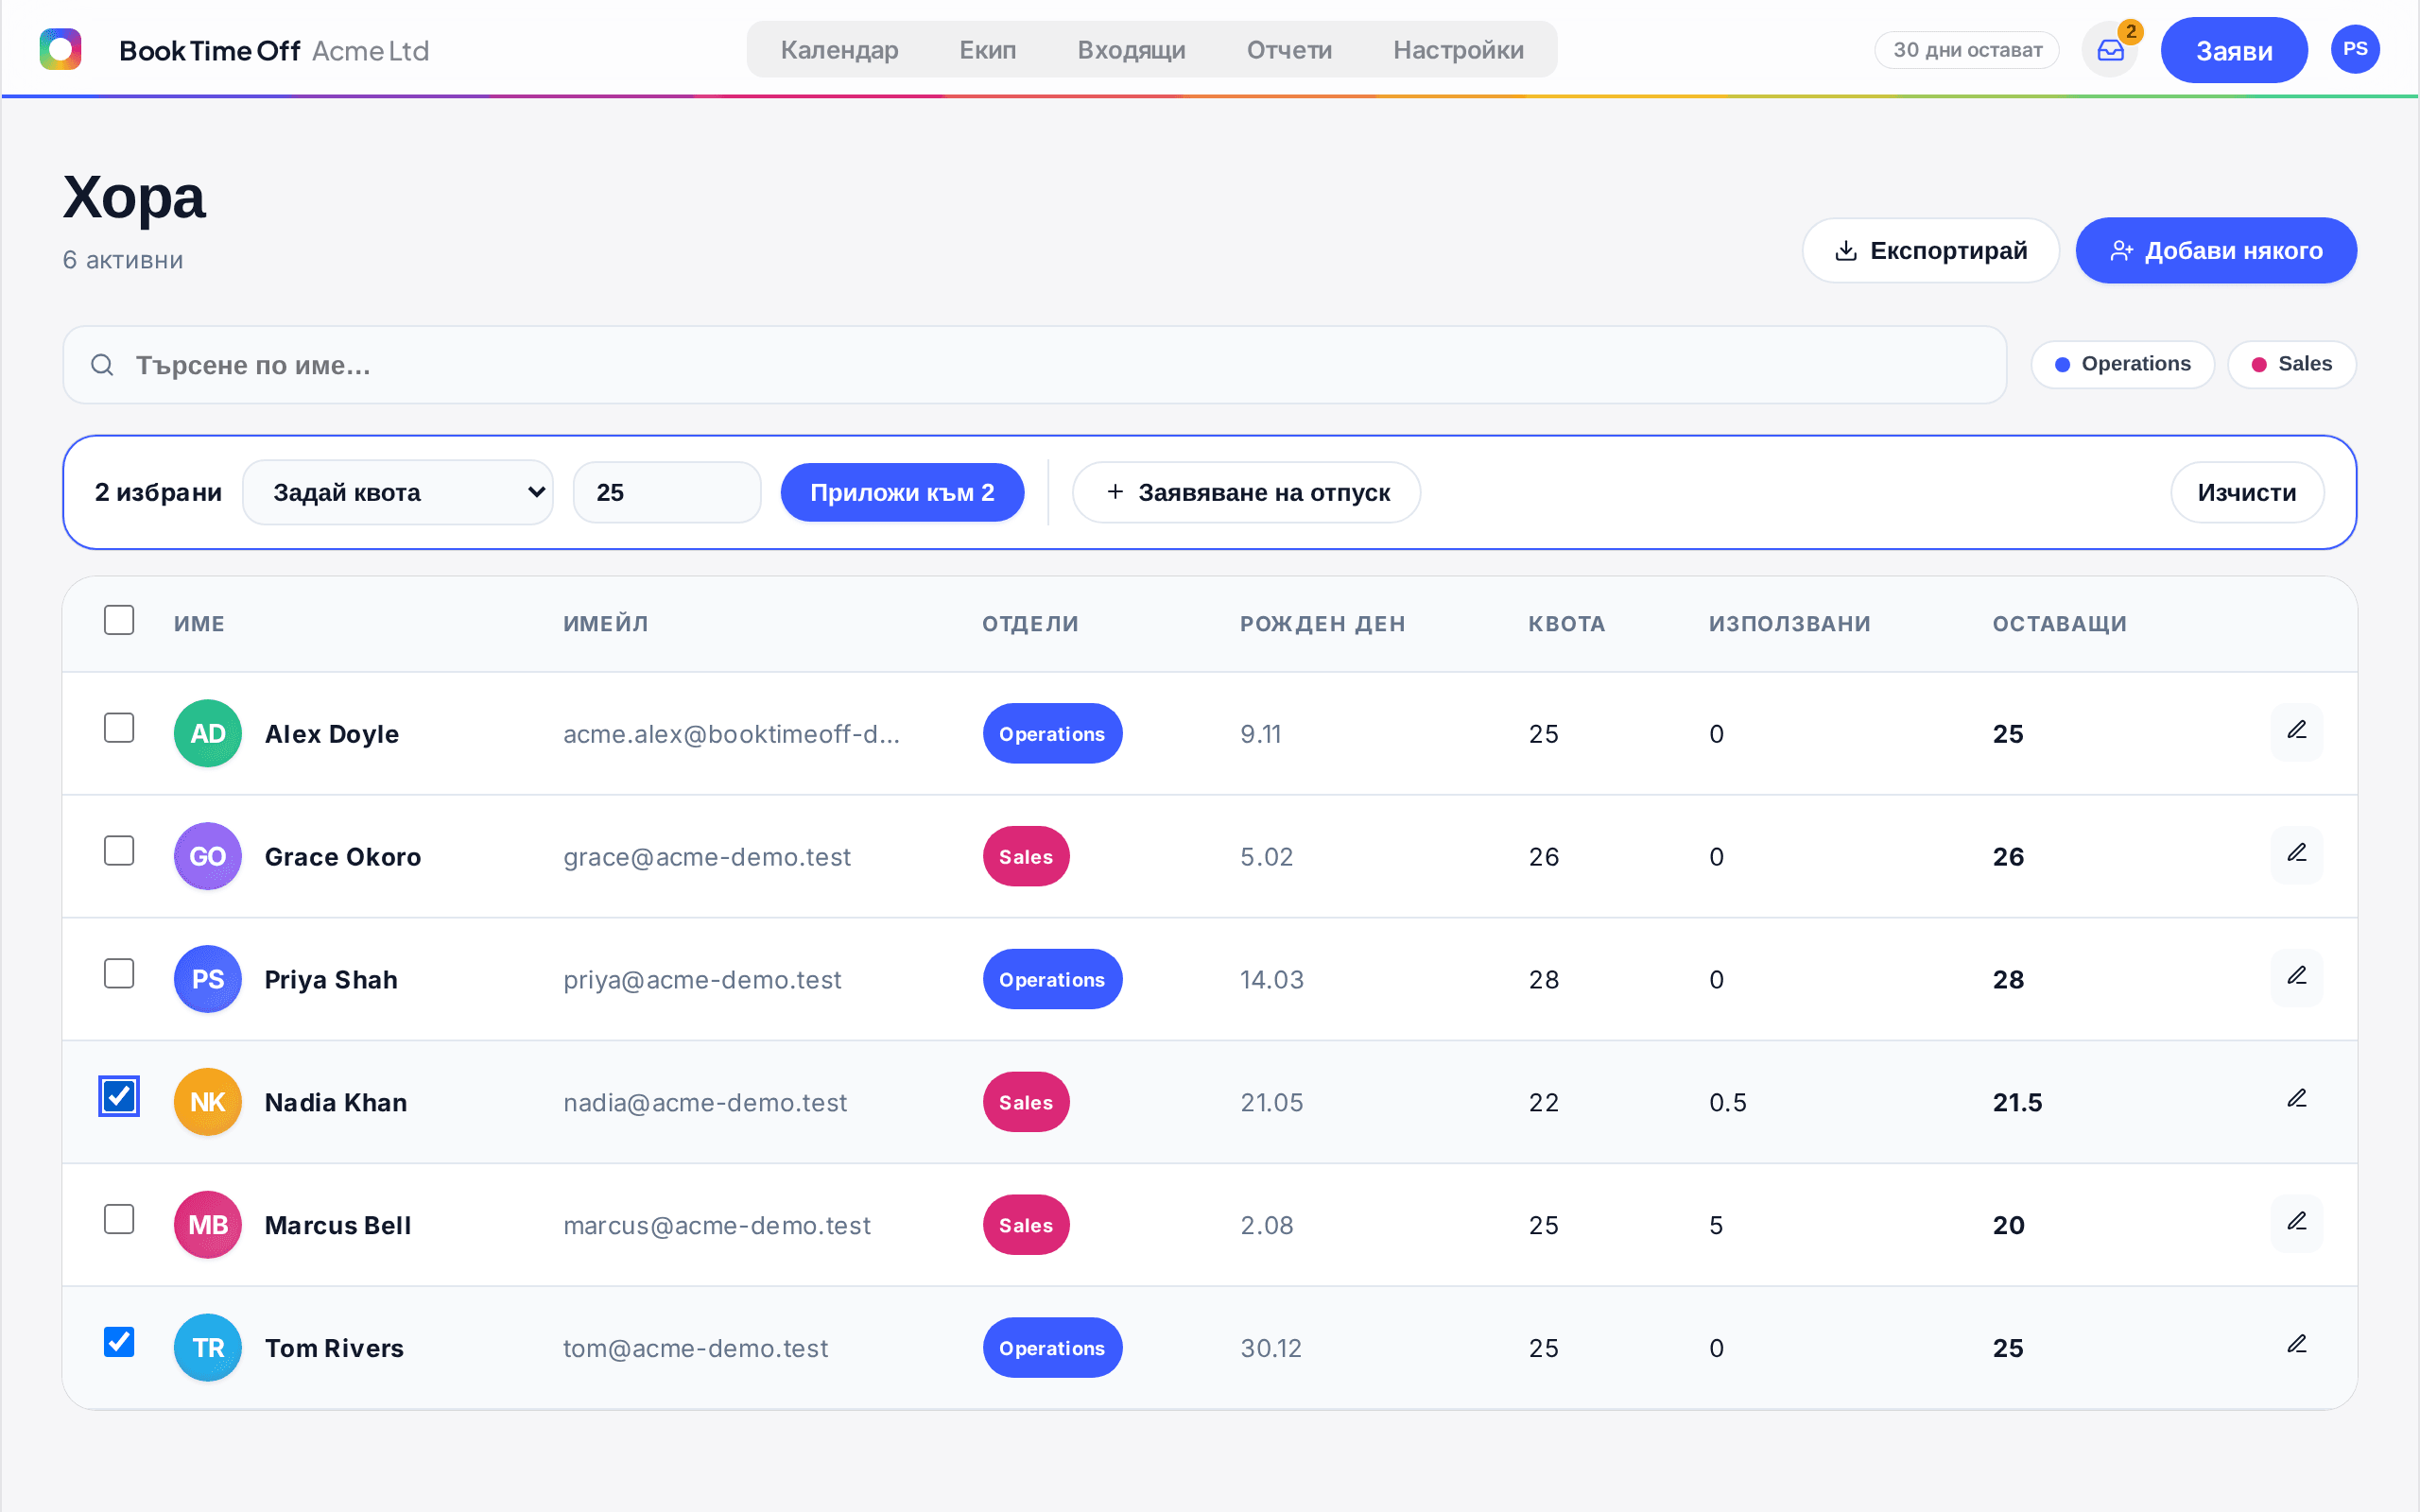Edit Grace Okoro with the pencil icon
2420x1512 pixels.
(2297, 855)
